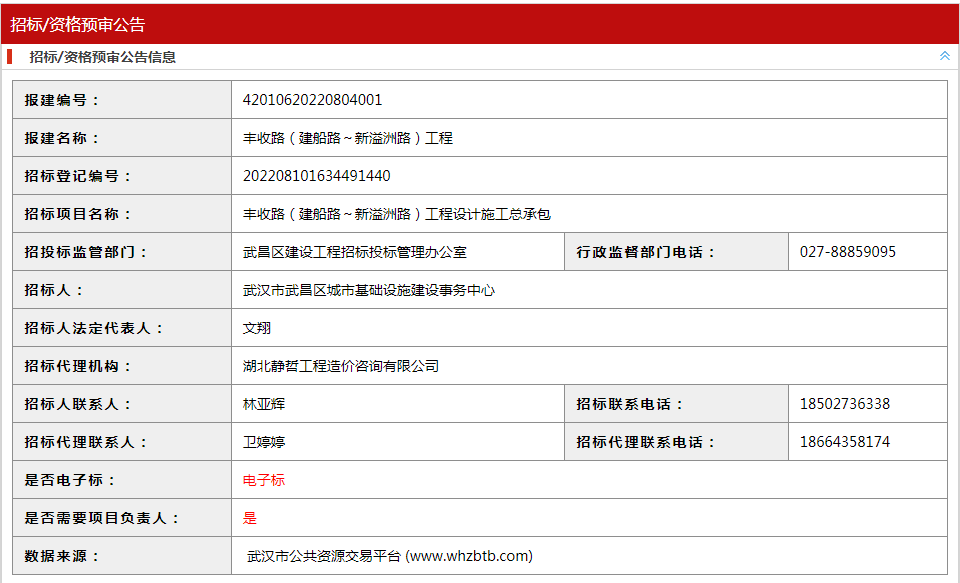Click the red 电子标 value
Viewport: 960px width, 583px height.
[264, 480]
